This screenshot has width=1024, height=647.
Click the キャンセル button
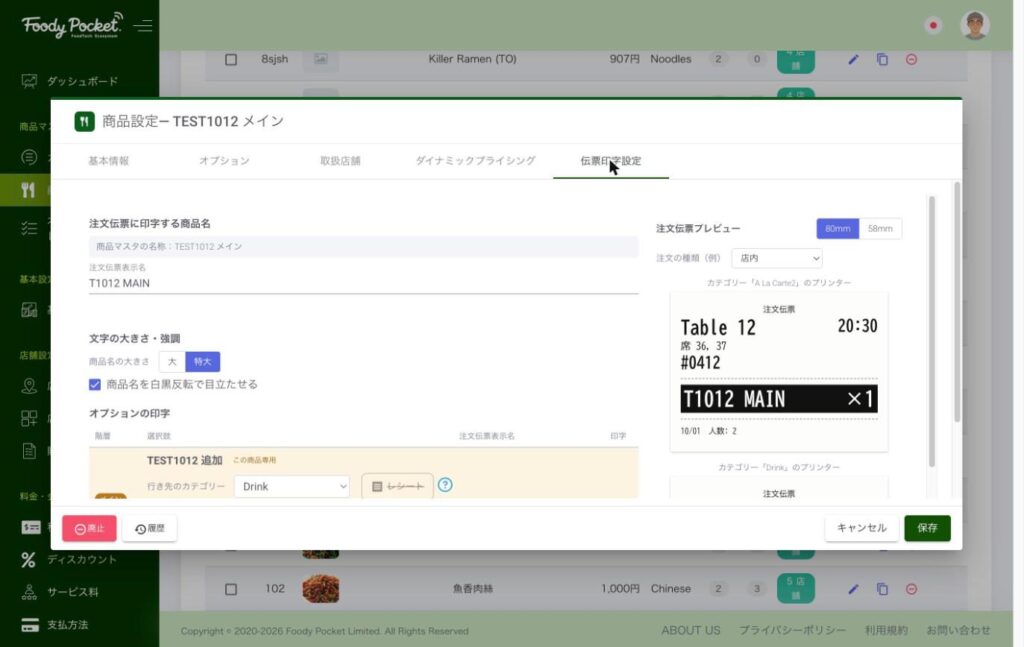click(861, 528)
